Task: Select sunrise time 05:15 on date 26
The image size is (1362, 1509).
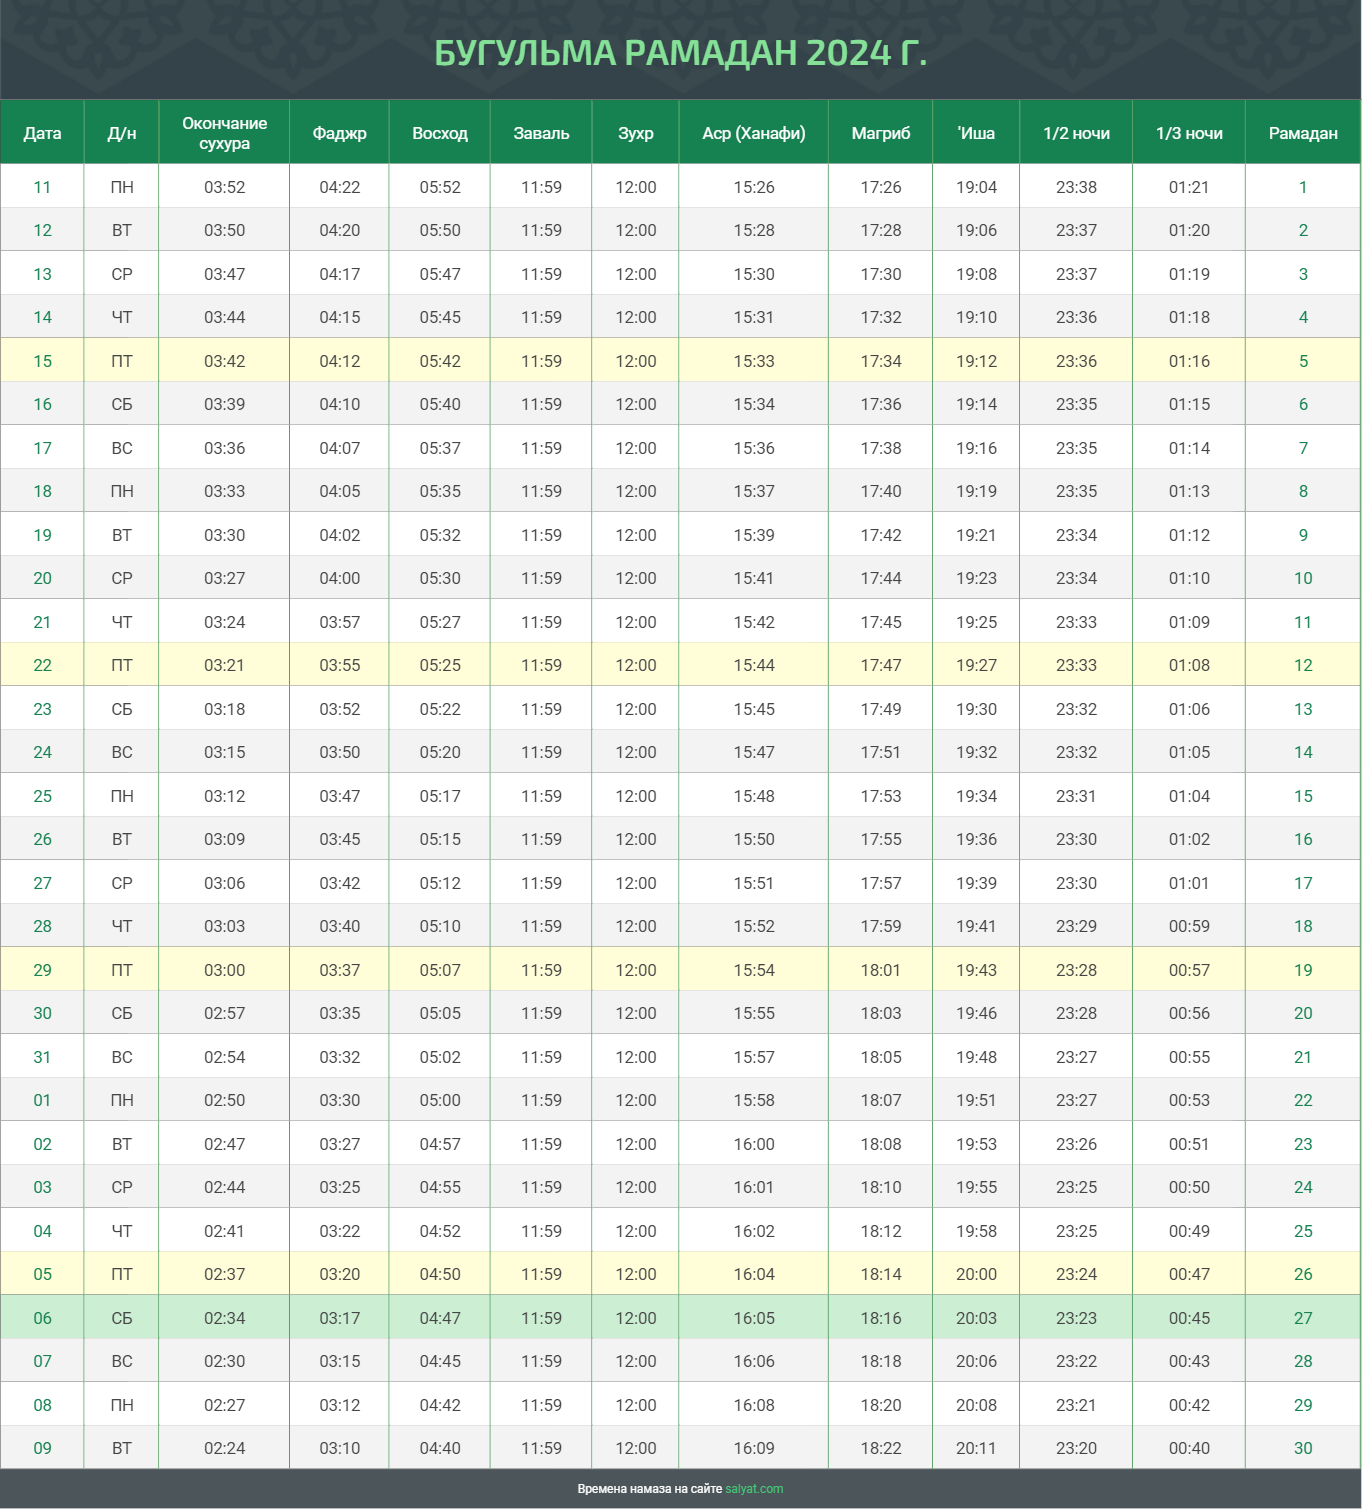Action: (x=440, y=839)
